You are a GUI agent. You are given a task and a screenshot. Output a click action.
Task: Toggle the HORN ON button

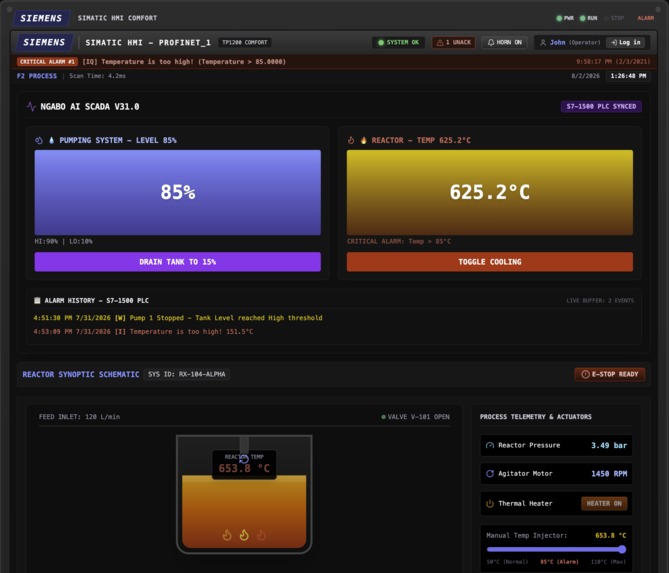point(504,43)
